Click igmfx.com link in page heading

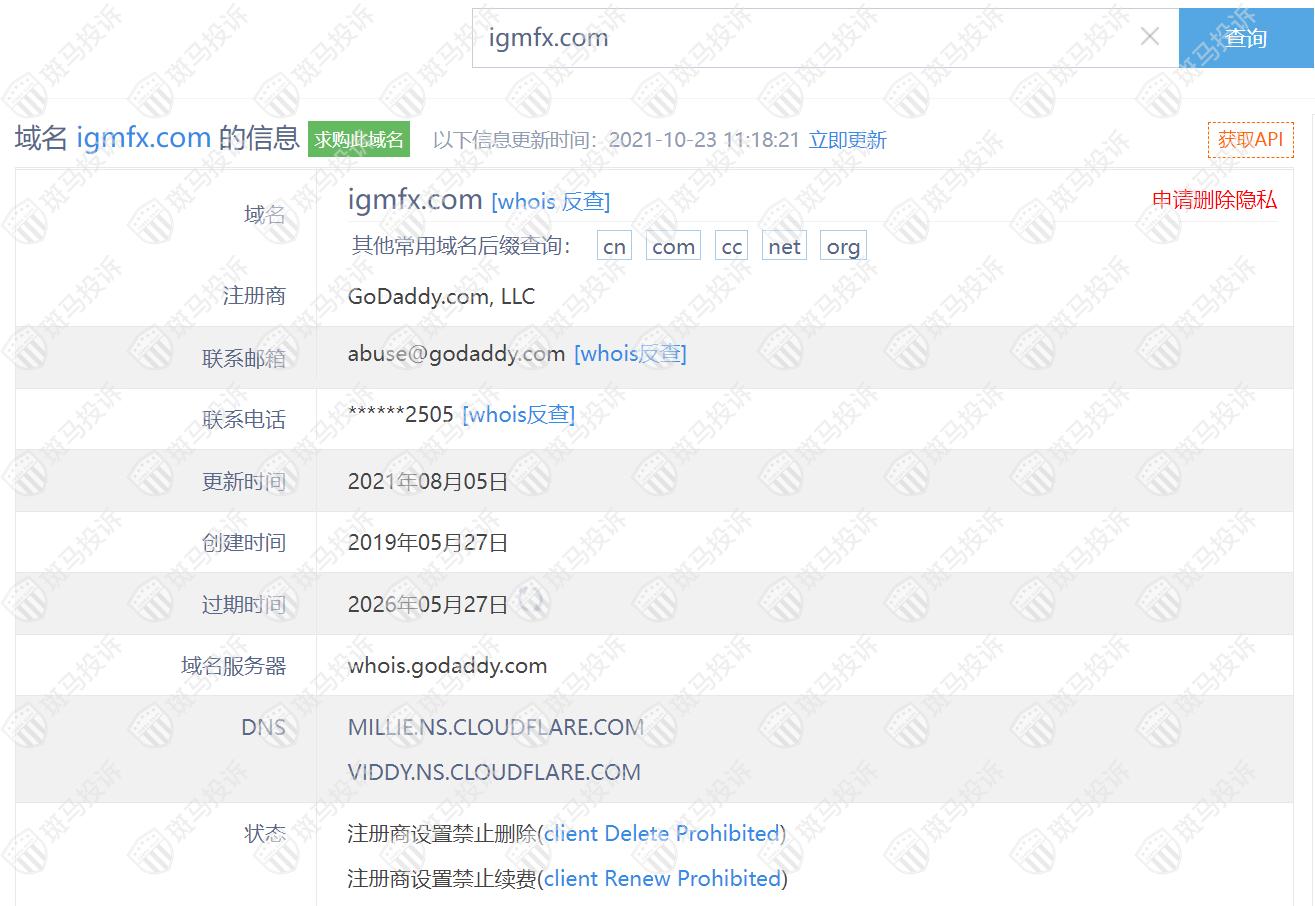143,138
